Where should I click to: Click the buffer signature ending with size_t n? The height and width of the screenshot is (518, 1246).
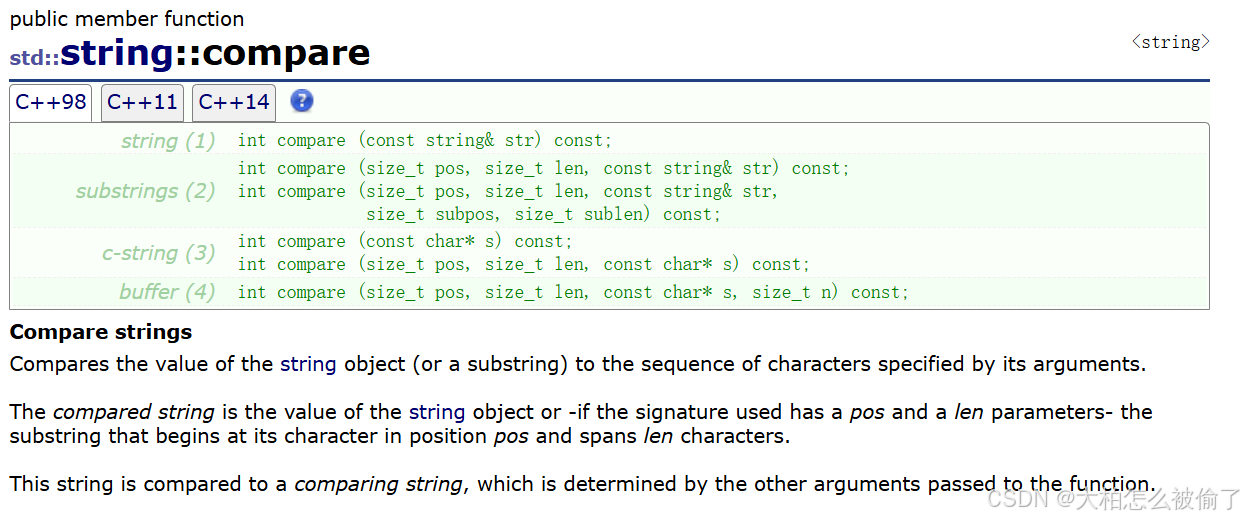(574, 292)
